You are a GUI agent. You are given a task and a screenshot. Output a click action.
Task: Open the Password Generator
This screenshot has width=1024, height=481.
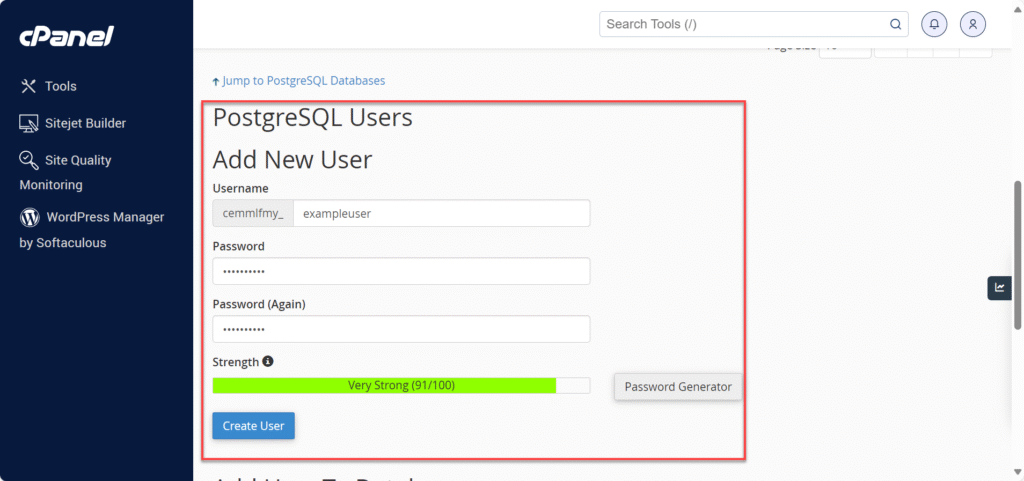coord(678,387)
